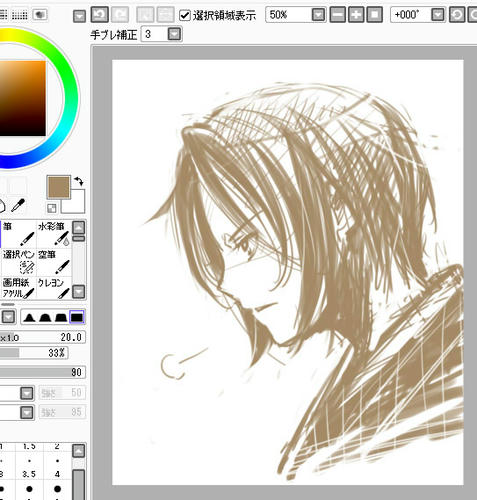
Task: Select the クレヨン crayon tool
Action: (x=54, y=288)
